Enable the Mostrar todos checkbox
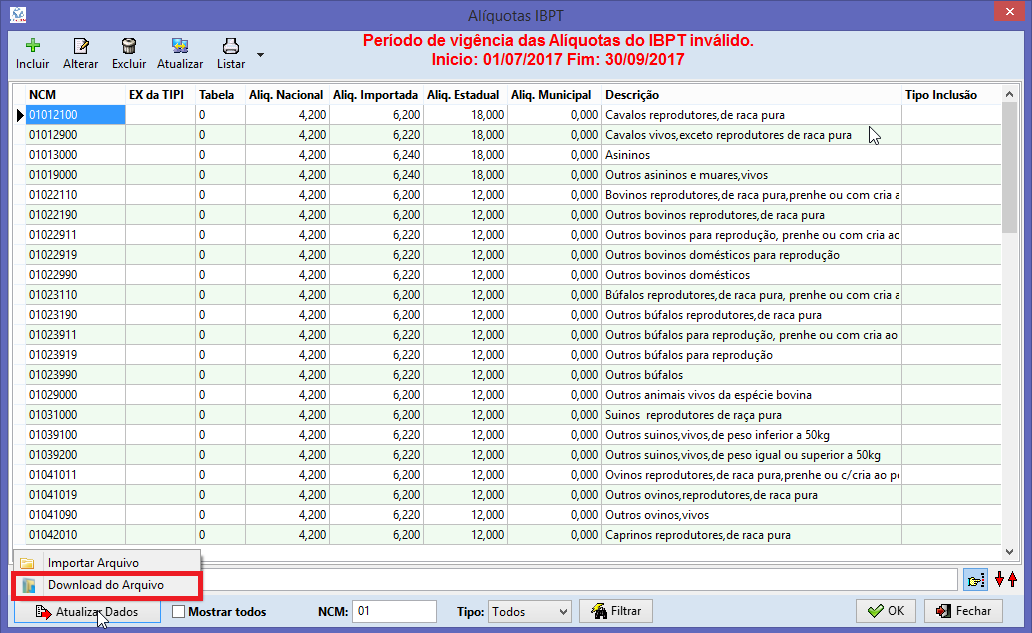 (x=178, y=612)
